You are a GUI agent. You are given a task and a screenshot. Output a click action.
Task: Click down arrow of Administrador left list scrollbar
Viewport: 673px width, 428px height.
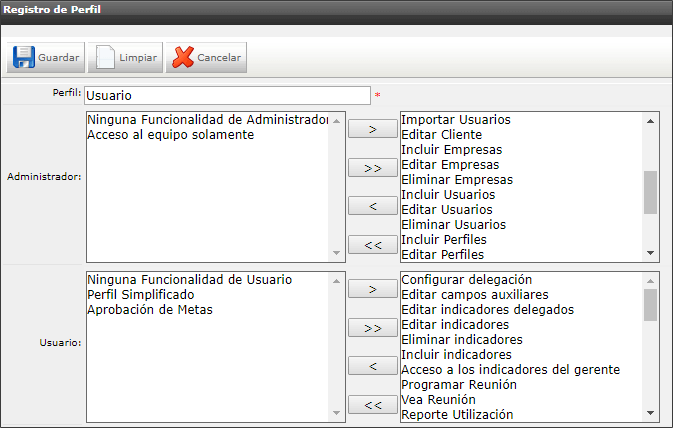pyautogui.click(x=336, y=253)
